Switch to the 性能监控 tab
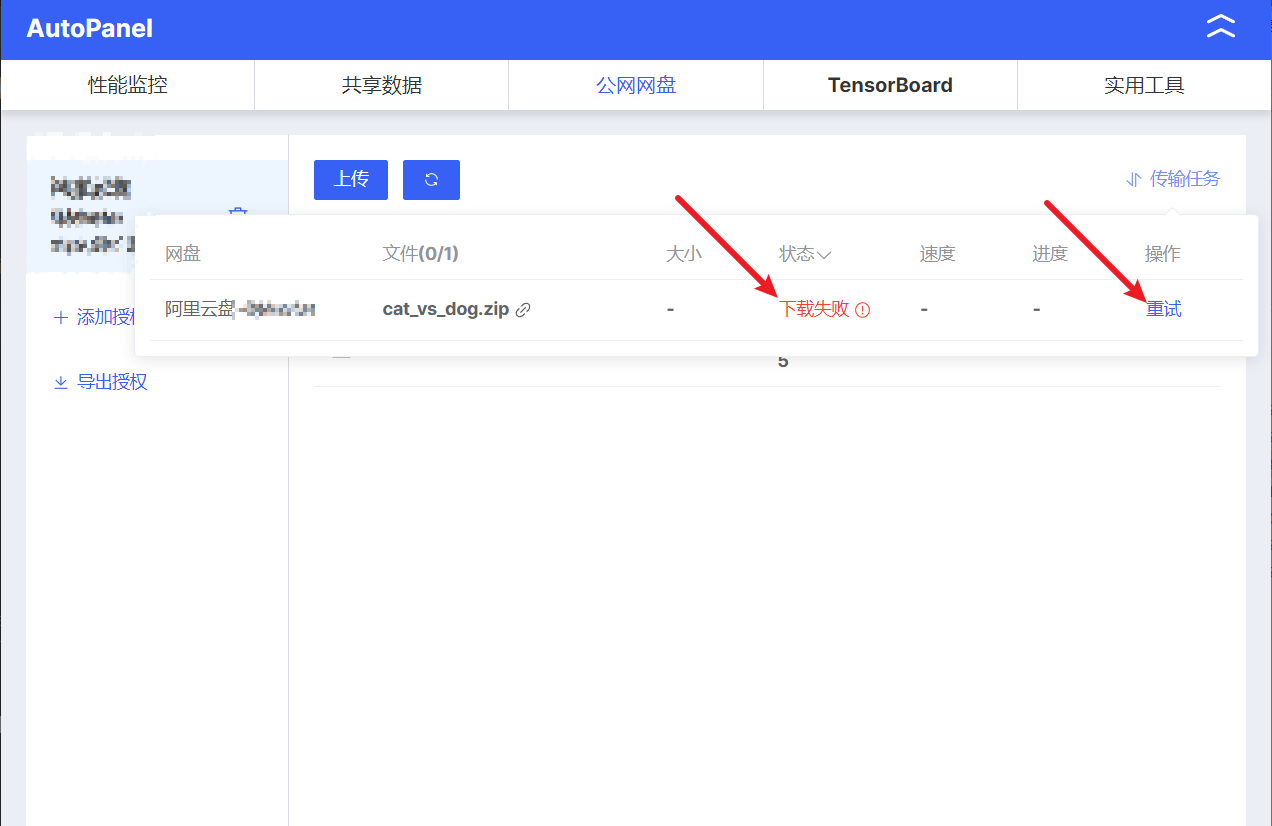This screenshot has width=1272, height=826. click(x=127, y=85)
